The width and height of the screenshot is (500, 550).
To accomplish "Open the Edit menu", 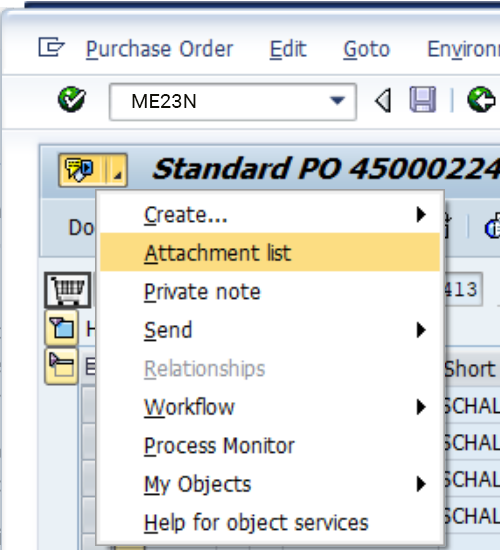I will pos(288,49).
